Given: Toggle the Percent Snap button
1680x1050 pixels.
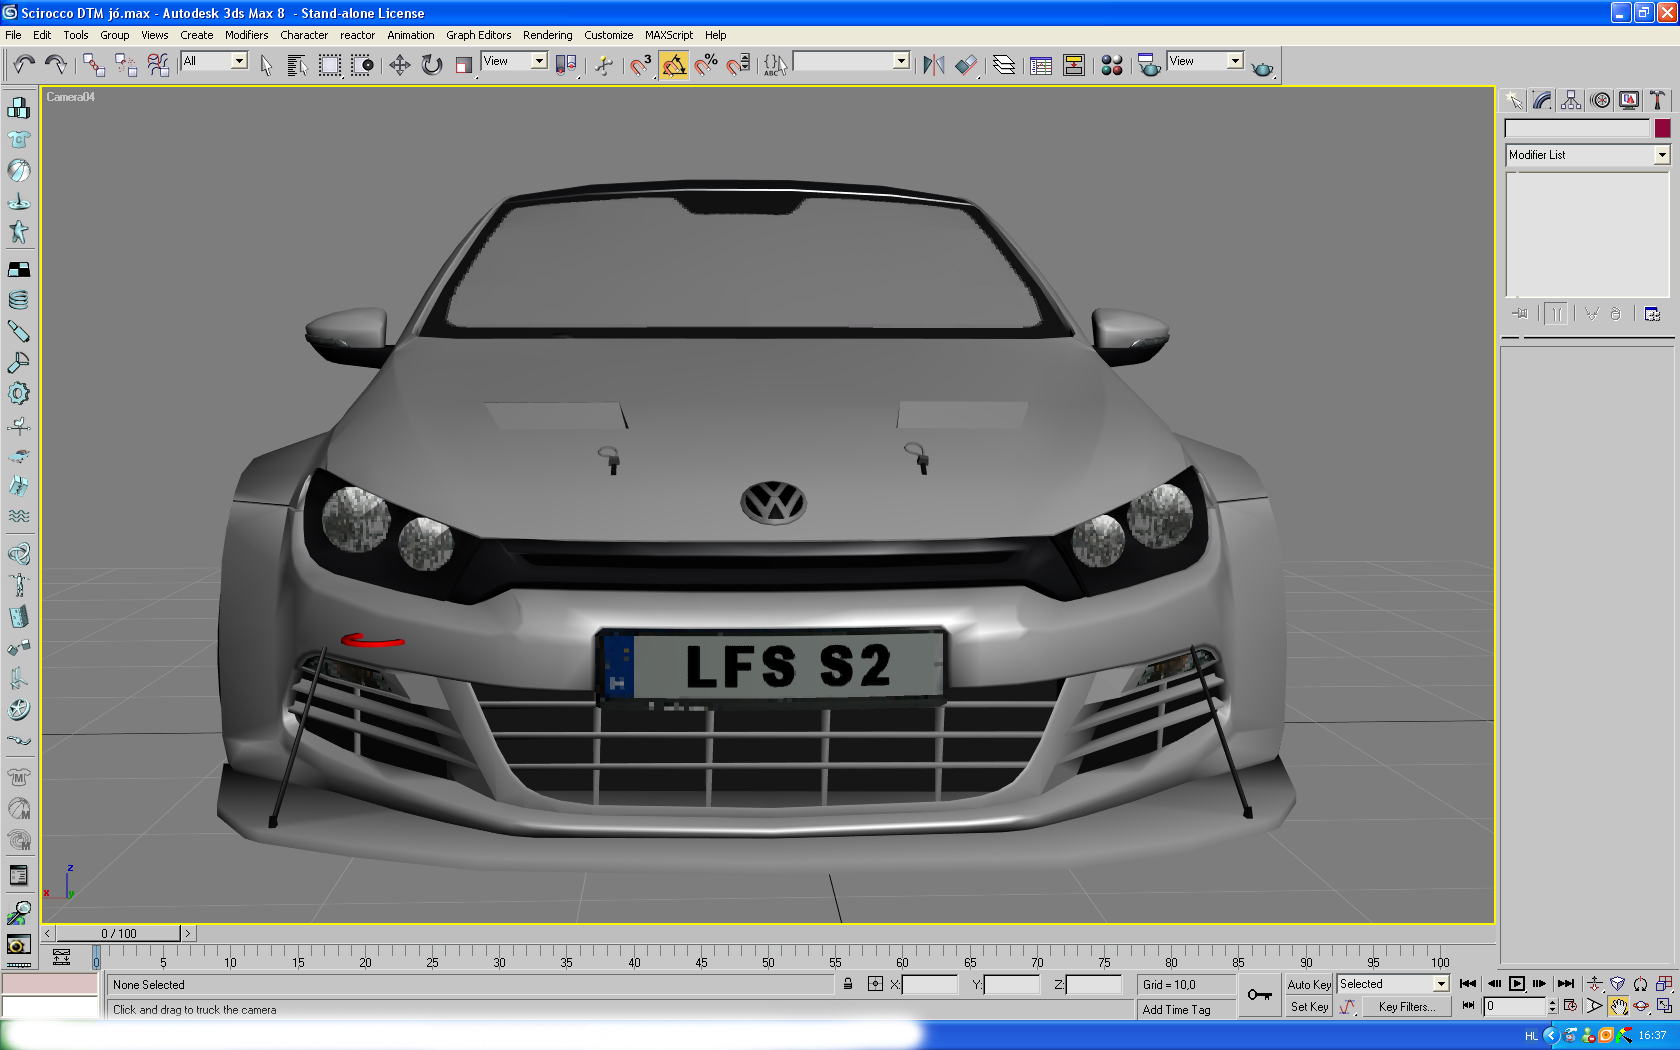Looking at the screenshot, I should tap(706, 65).
